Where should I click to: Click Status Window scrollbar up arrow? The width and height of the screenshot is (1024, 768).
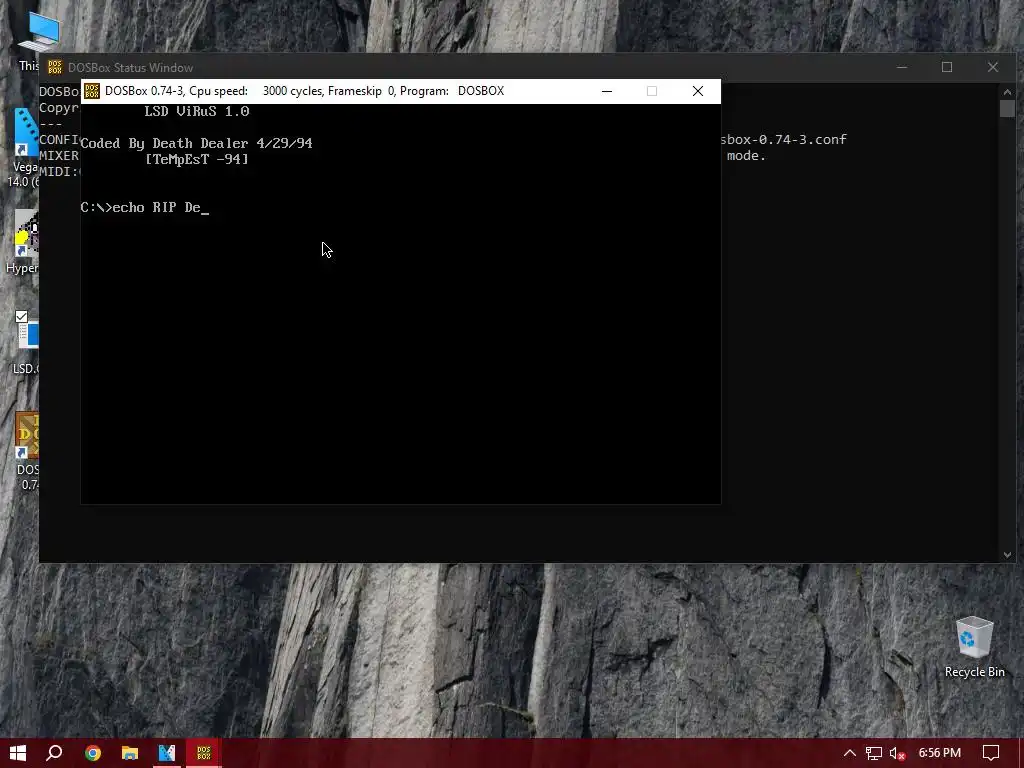pos(1007,92)
